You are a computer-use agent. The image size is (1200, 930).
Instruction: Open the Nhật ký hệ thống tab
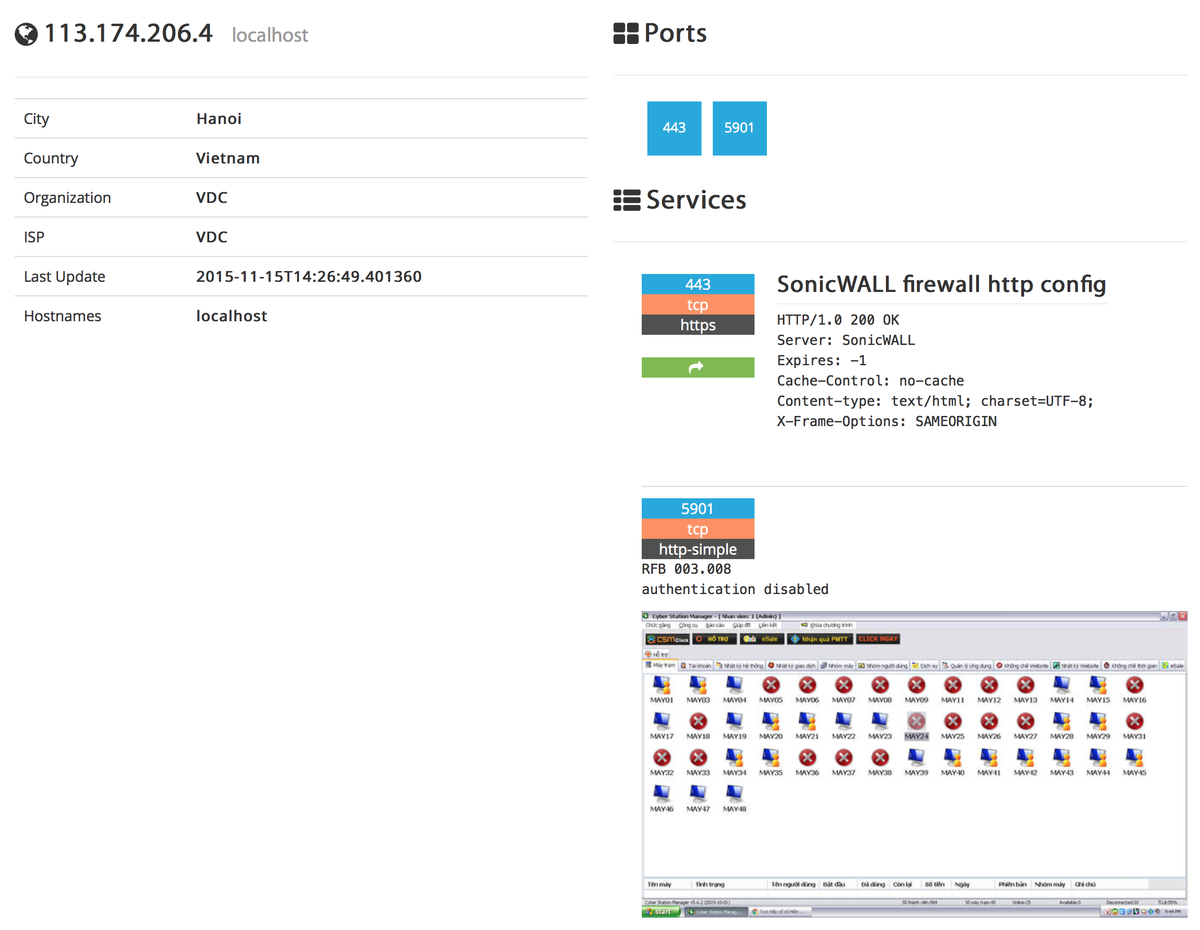740,665
